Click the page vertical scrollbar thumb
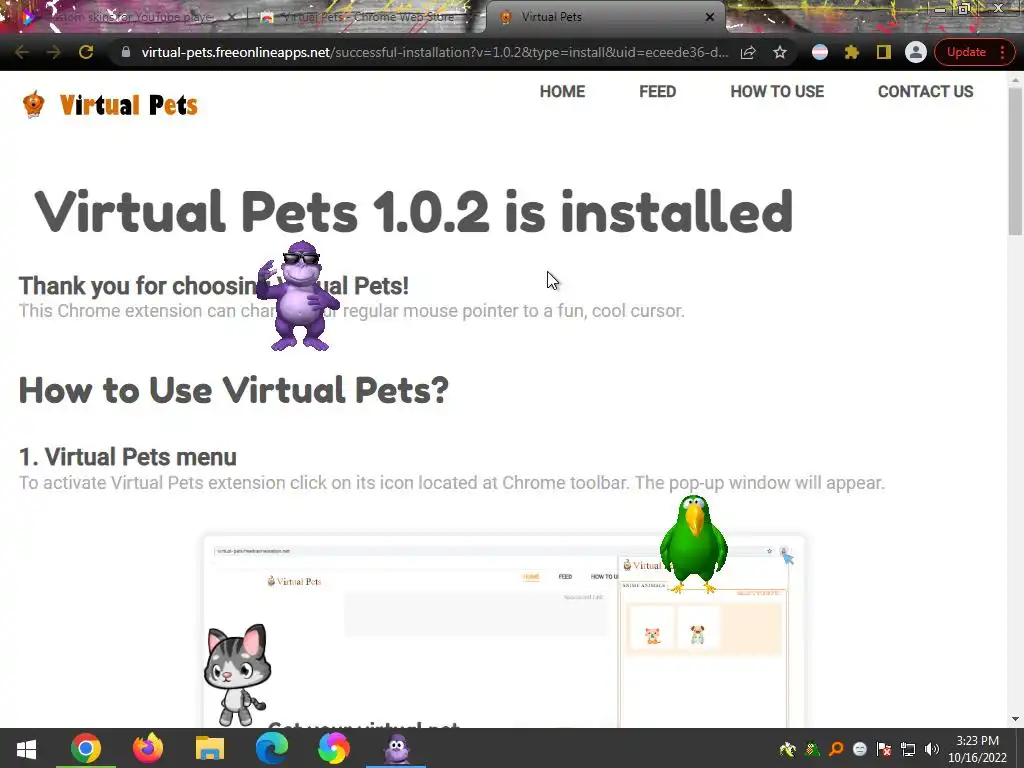This screenshot has width=1024, height=768. pos(1016,160)
